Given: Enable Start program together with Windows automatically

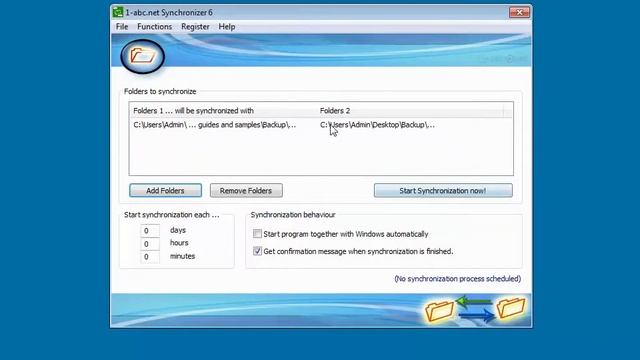Looking at the screenshot, I should [257, 234].
